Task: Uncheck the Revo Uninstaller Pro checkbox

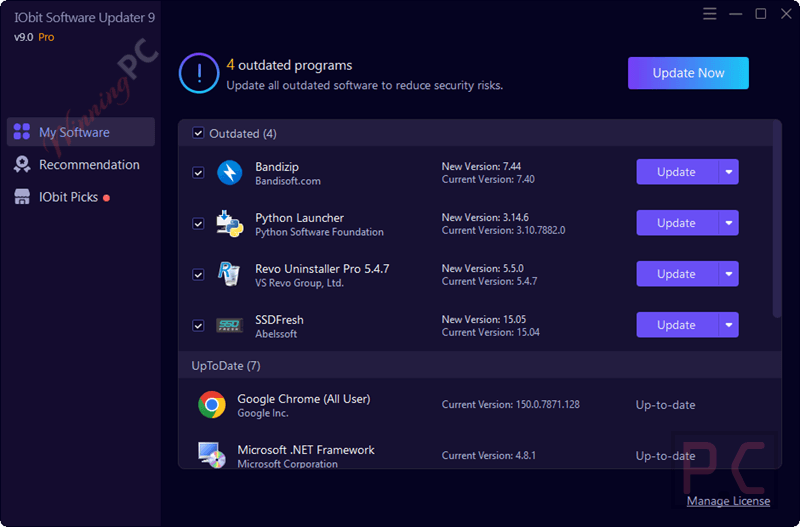Action: (x=198, y=274)
